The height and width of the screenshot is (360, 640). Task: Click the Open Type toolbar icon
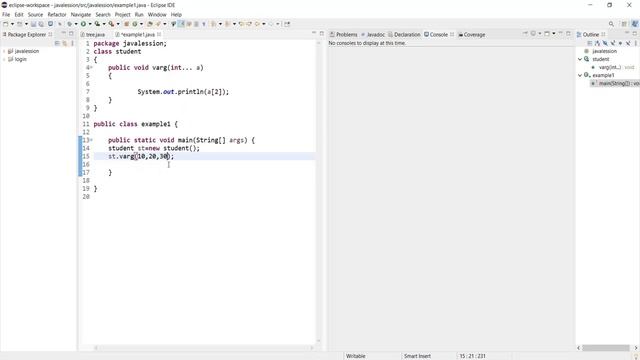coord(150,24)
